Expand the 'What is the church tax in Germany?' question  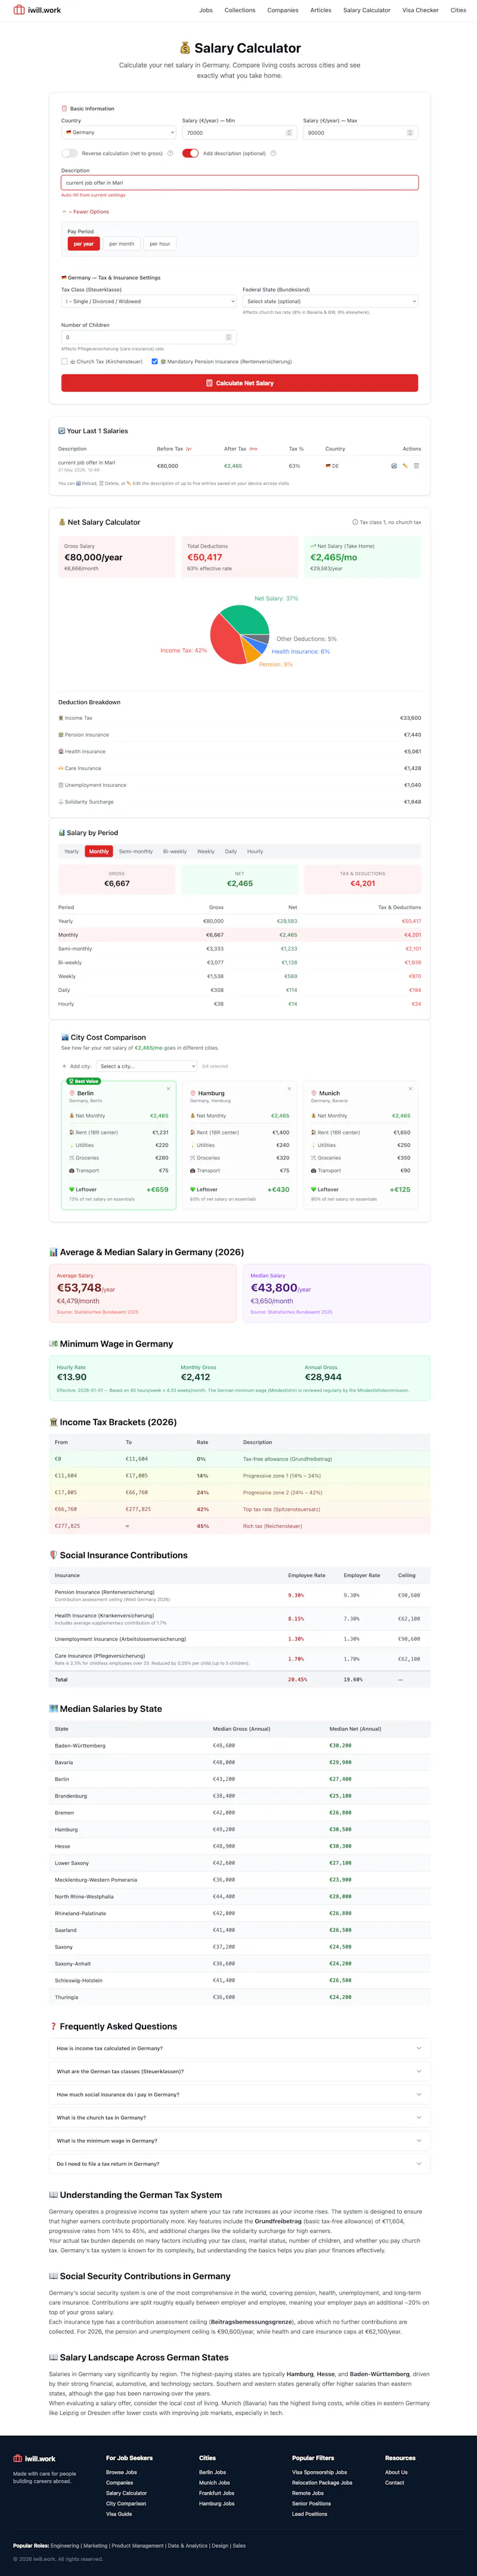click(239, 2118)
